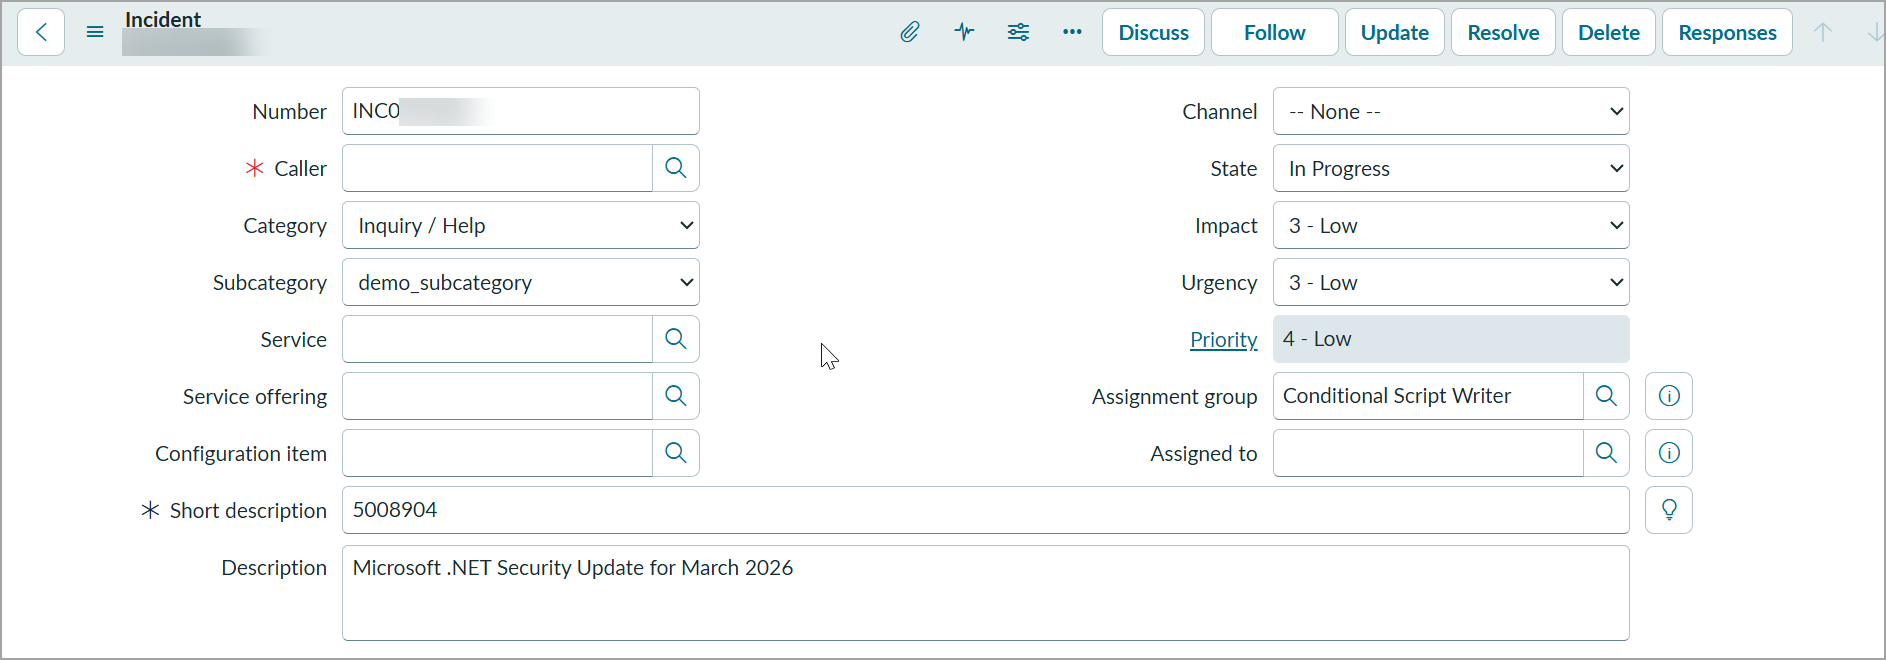Click the Follow button
This screenshot has height=660, width=1886.
pyautogui.click(x=1275, y=32)
